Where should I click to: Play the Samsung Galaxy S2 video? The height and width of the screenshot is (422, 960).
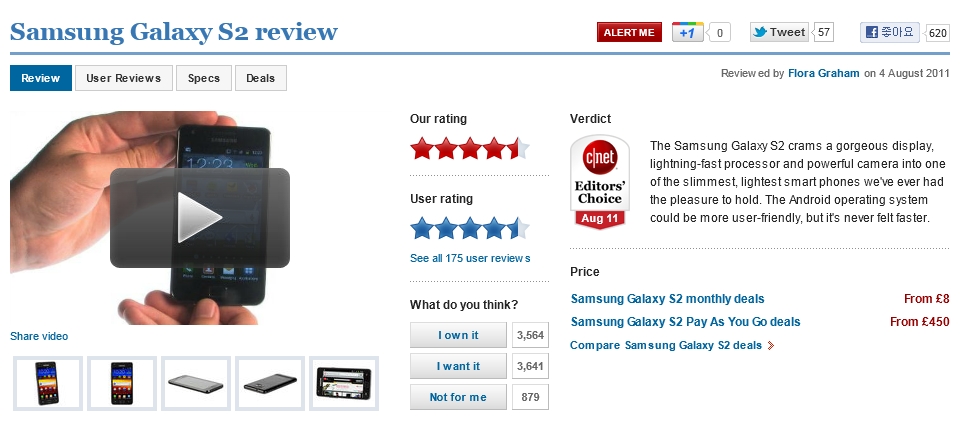(200, 217)
